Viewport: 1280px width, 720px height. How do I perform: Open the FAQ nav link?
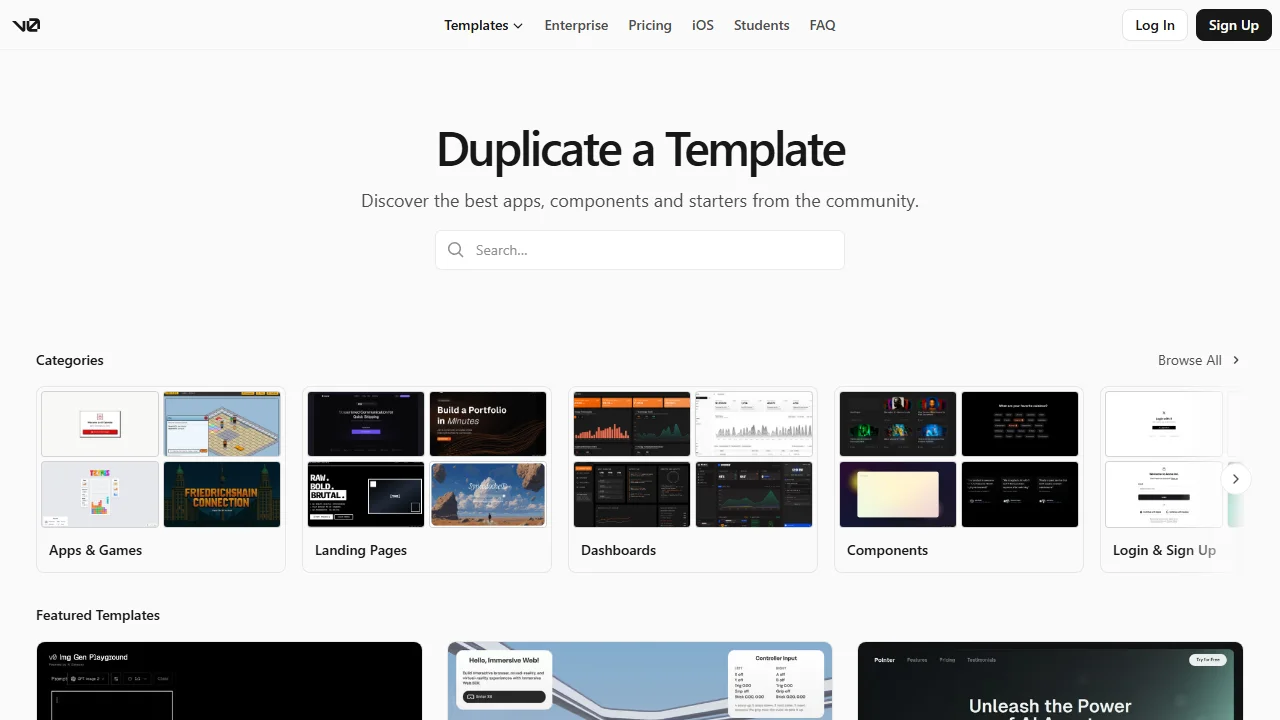(823, 25)
